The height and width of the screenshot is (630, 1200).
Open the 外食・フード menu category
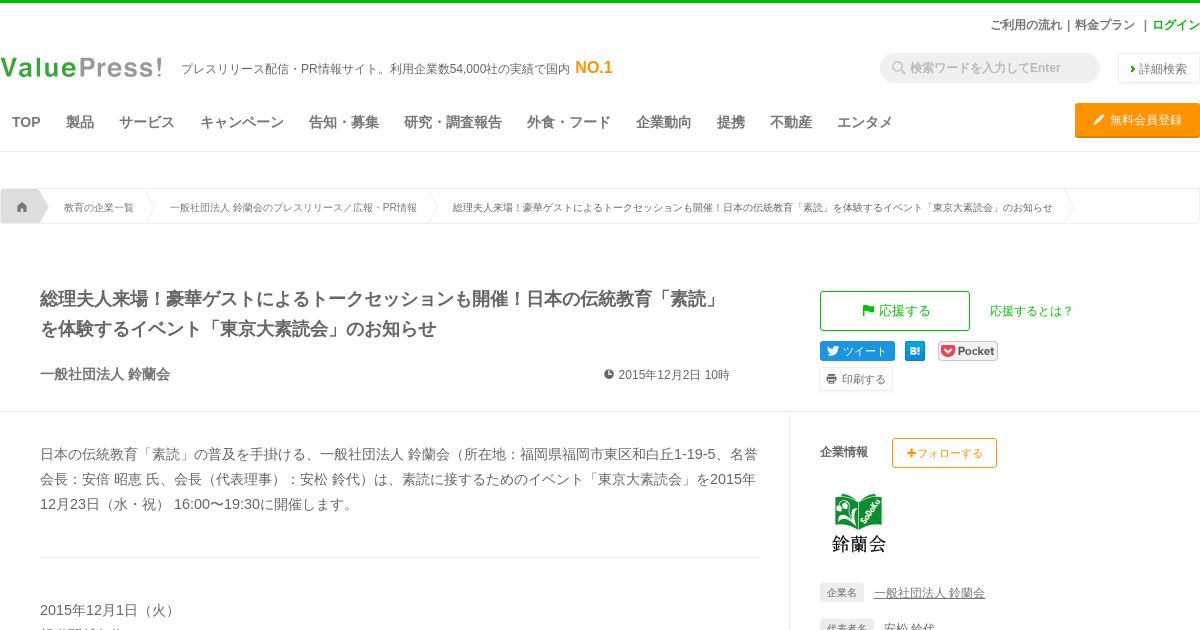click(x=569, y=122)
